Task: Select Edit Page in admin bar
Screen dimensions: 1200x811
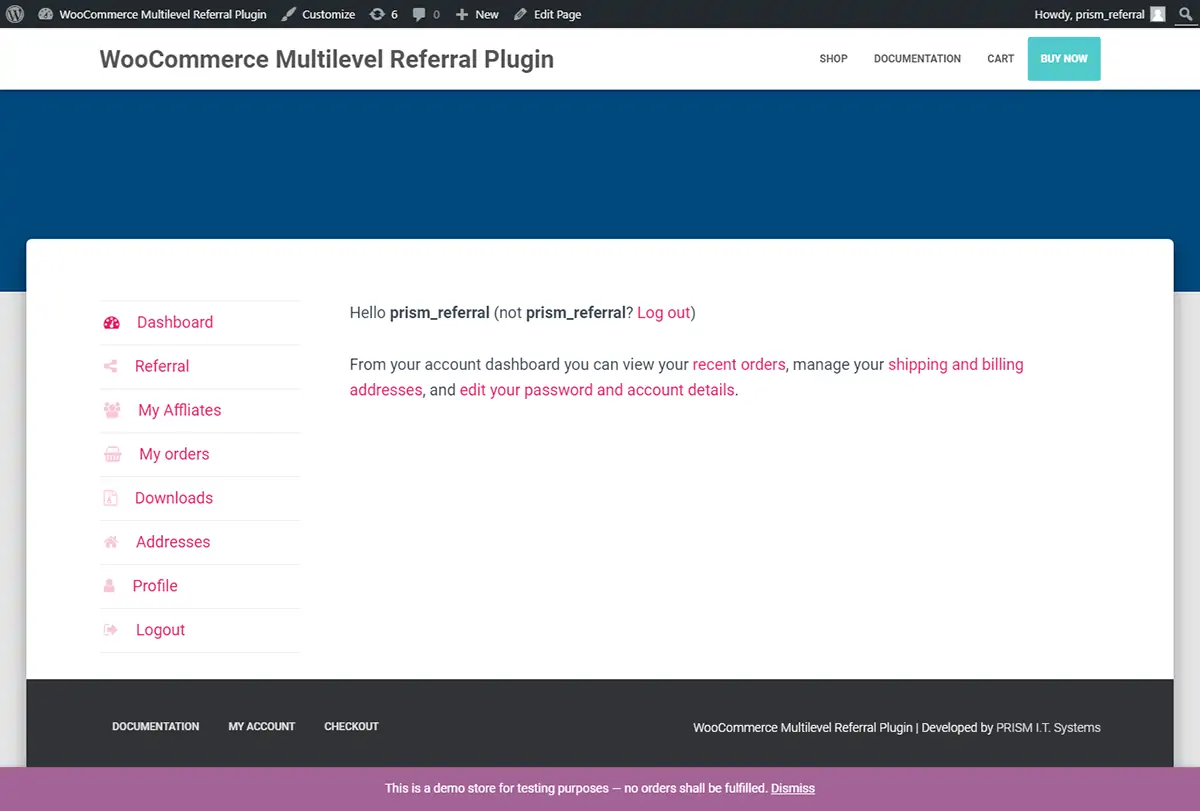Action: click(x=547, y=14)
